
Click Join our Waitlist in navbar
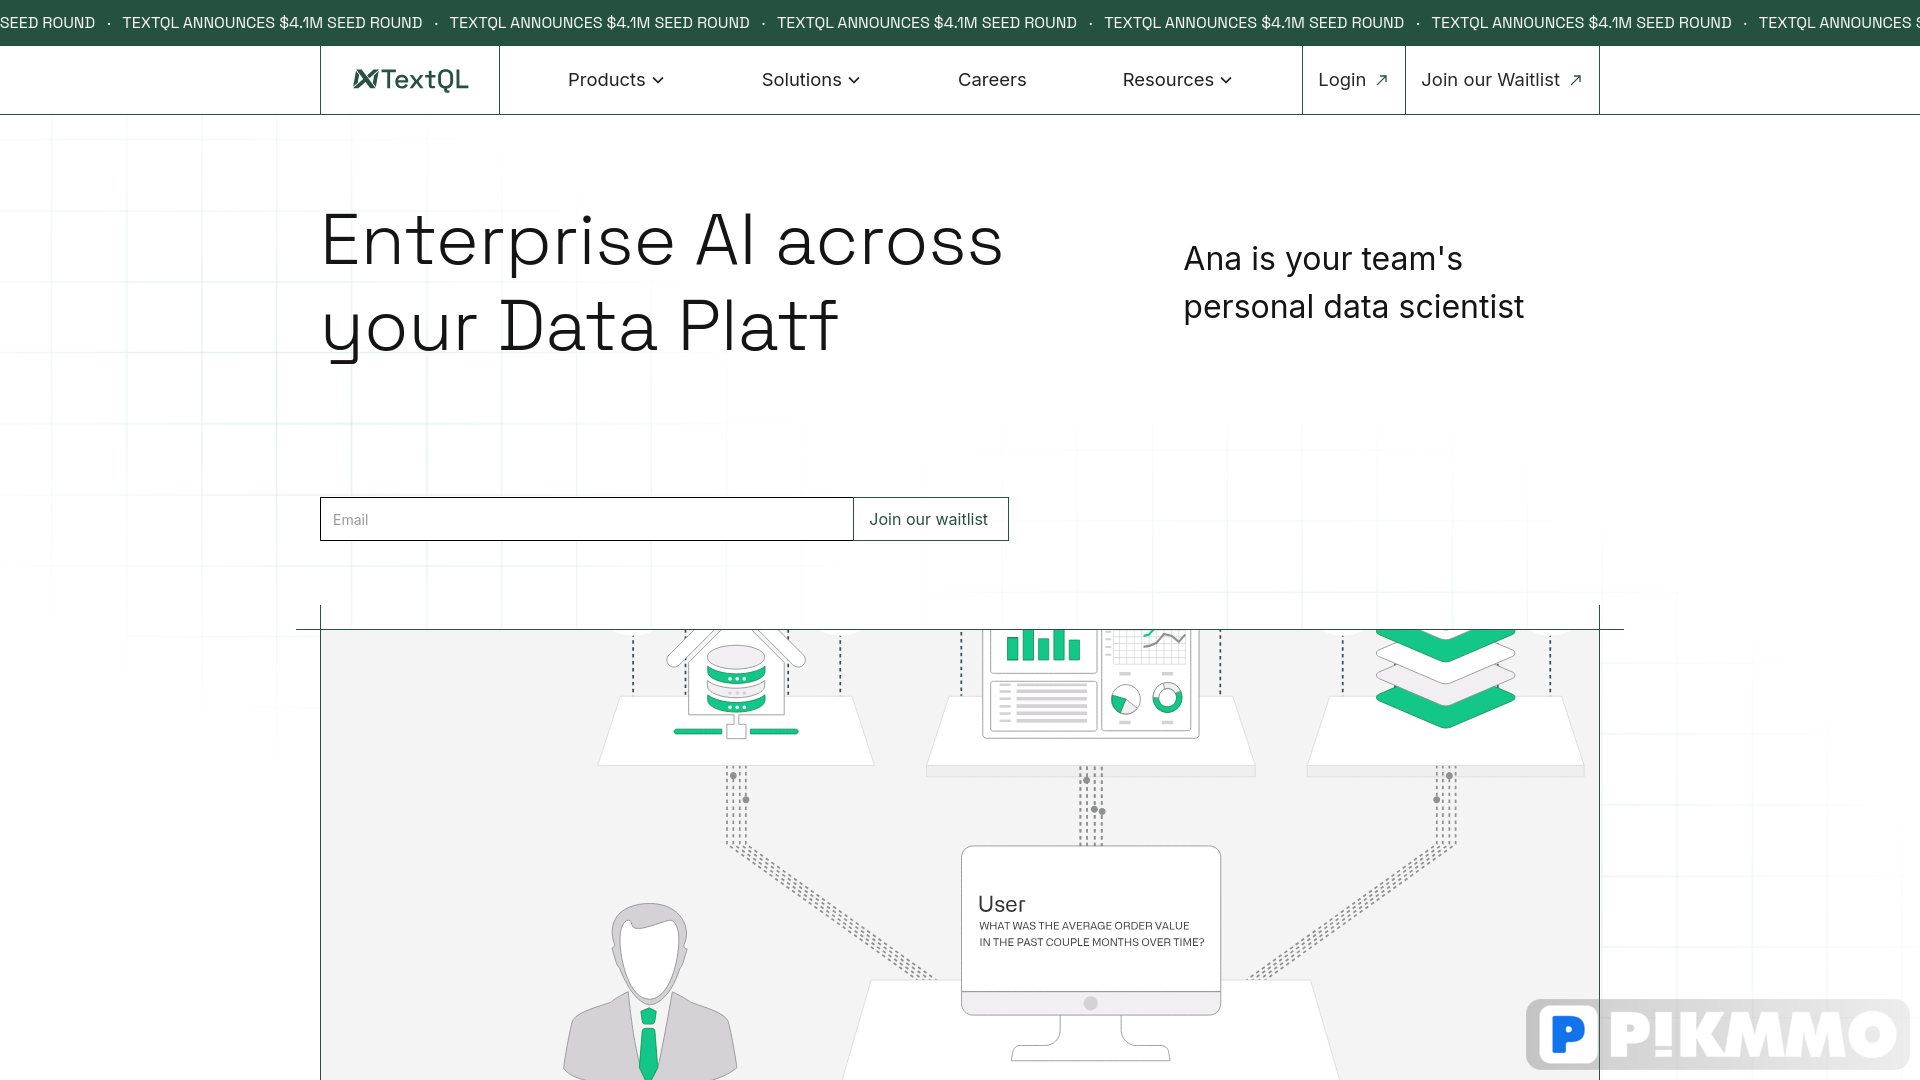[x=1502, y=80]
